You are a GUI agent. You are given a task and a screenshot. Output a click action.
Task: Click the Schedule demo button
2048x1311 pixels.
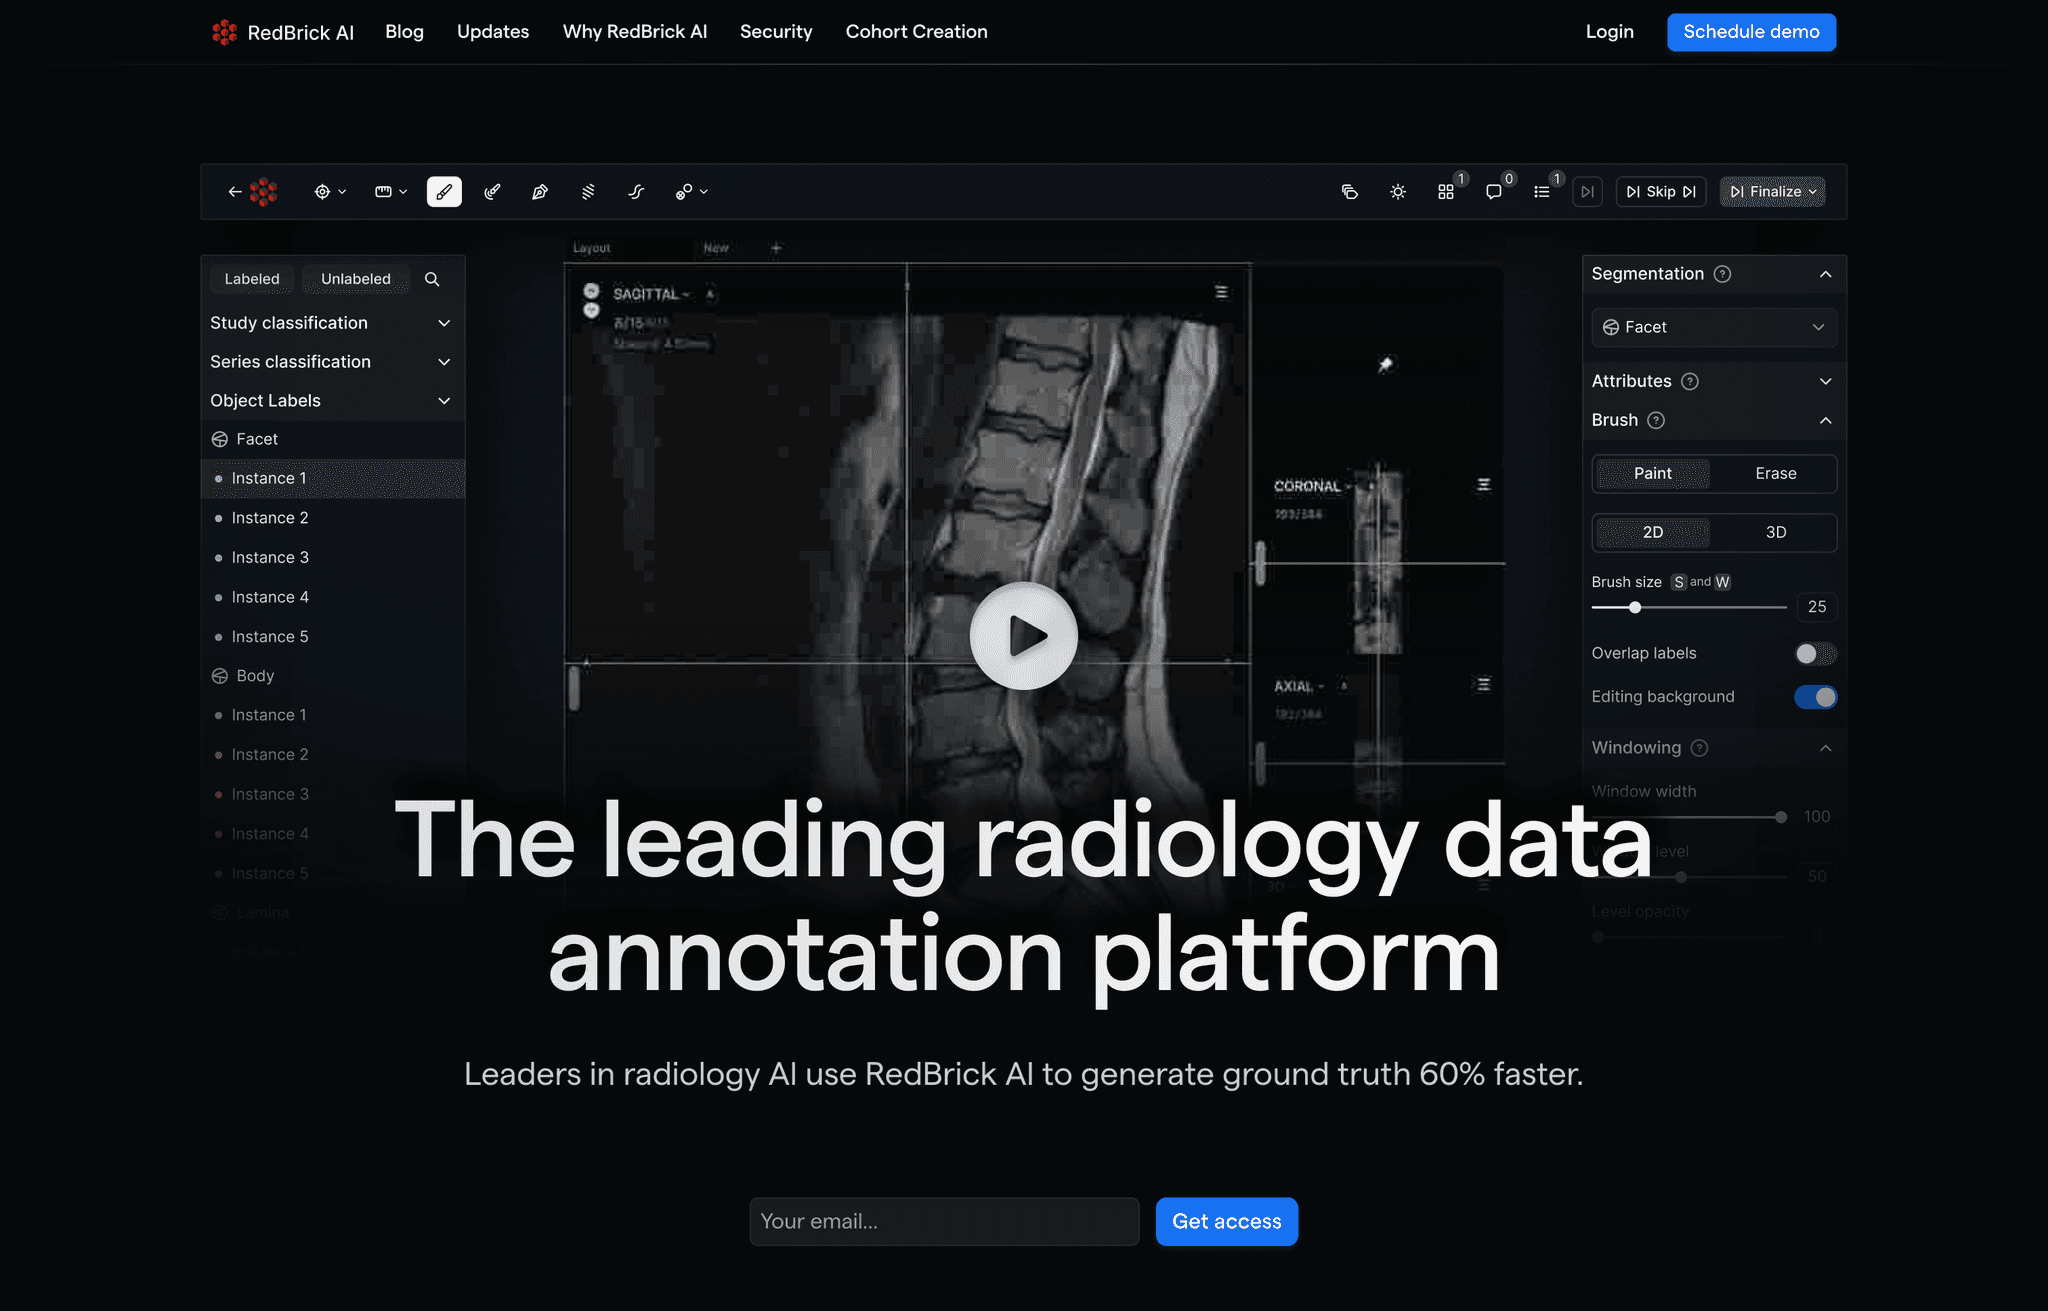(x=1752, y=32)
